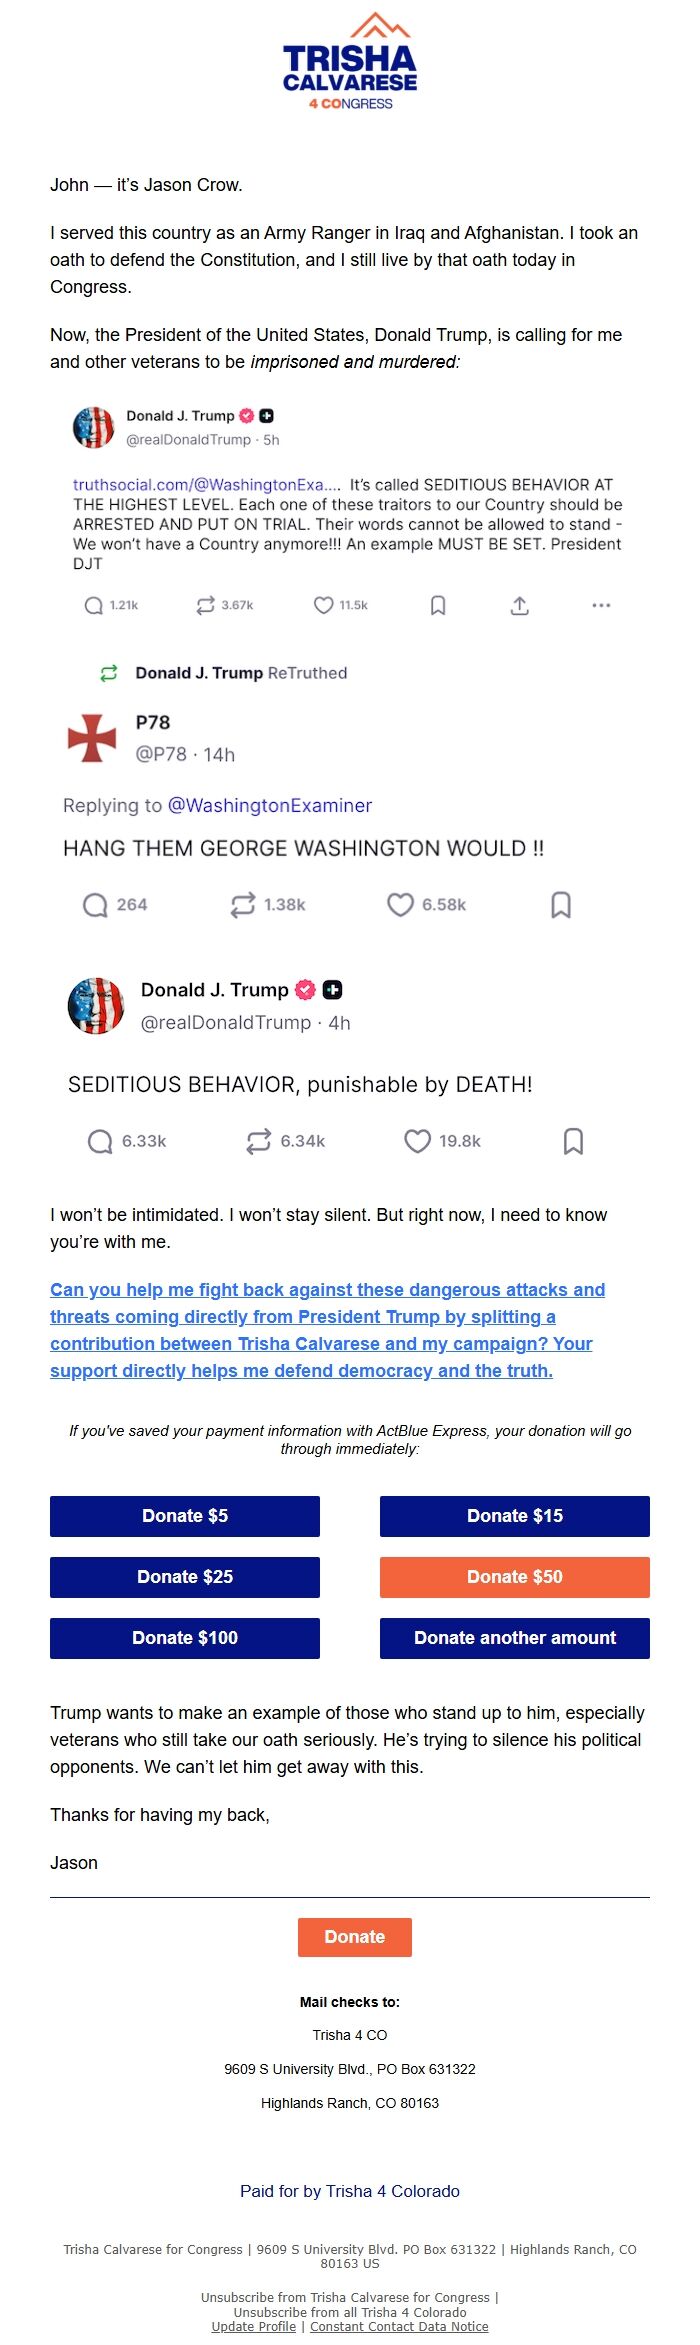Screen dimensions: 700x2345
Task: Click the share upload icon on first post
Action: (519, 606)
